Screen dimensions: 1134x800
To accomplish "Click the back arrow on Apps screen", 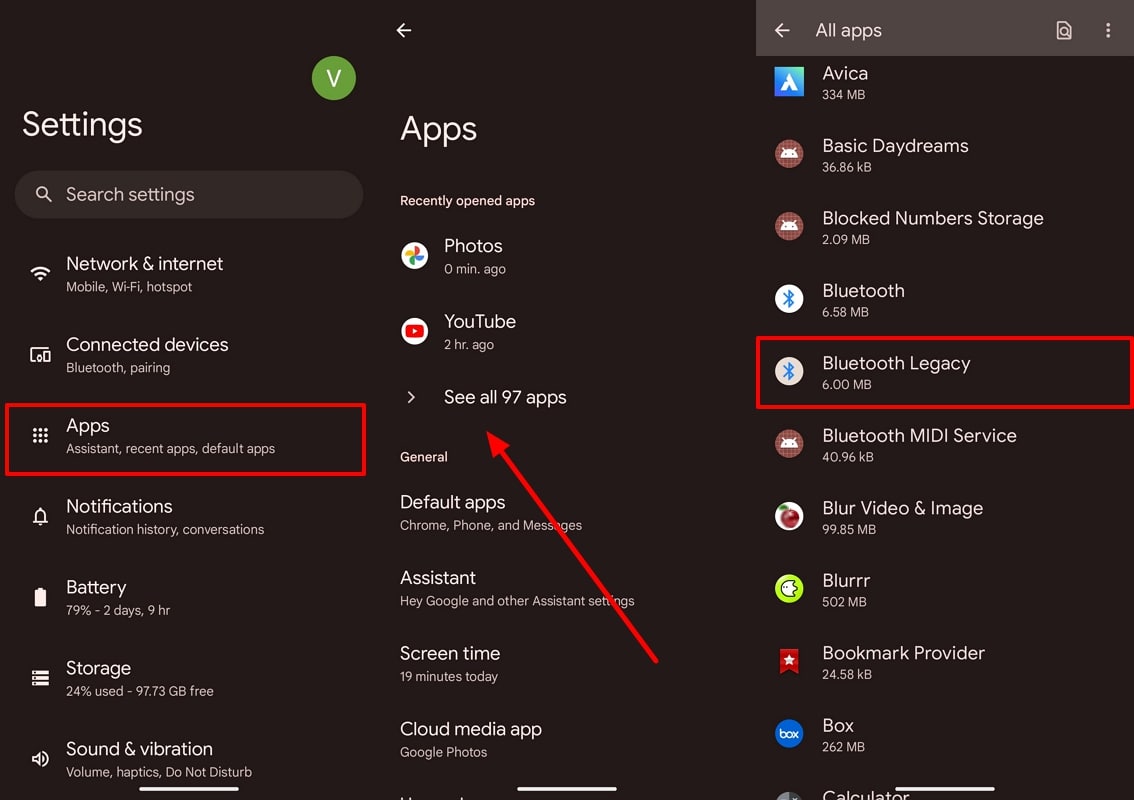I will [403, 30].
